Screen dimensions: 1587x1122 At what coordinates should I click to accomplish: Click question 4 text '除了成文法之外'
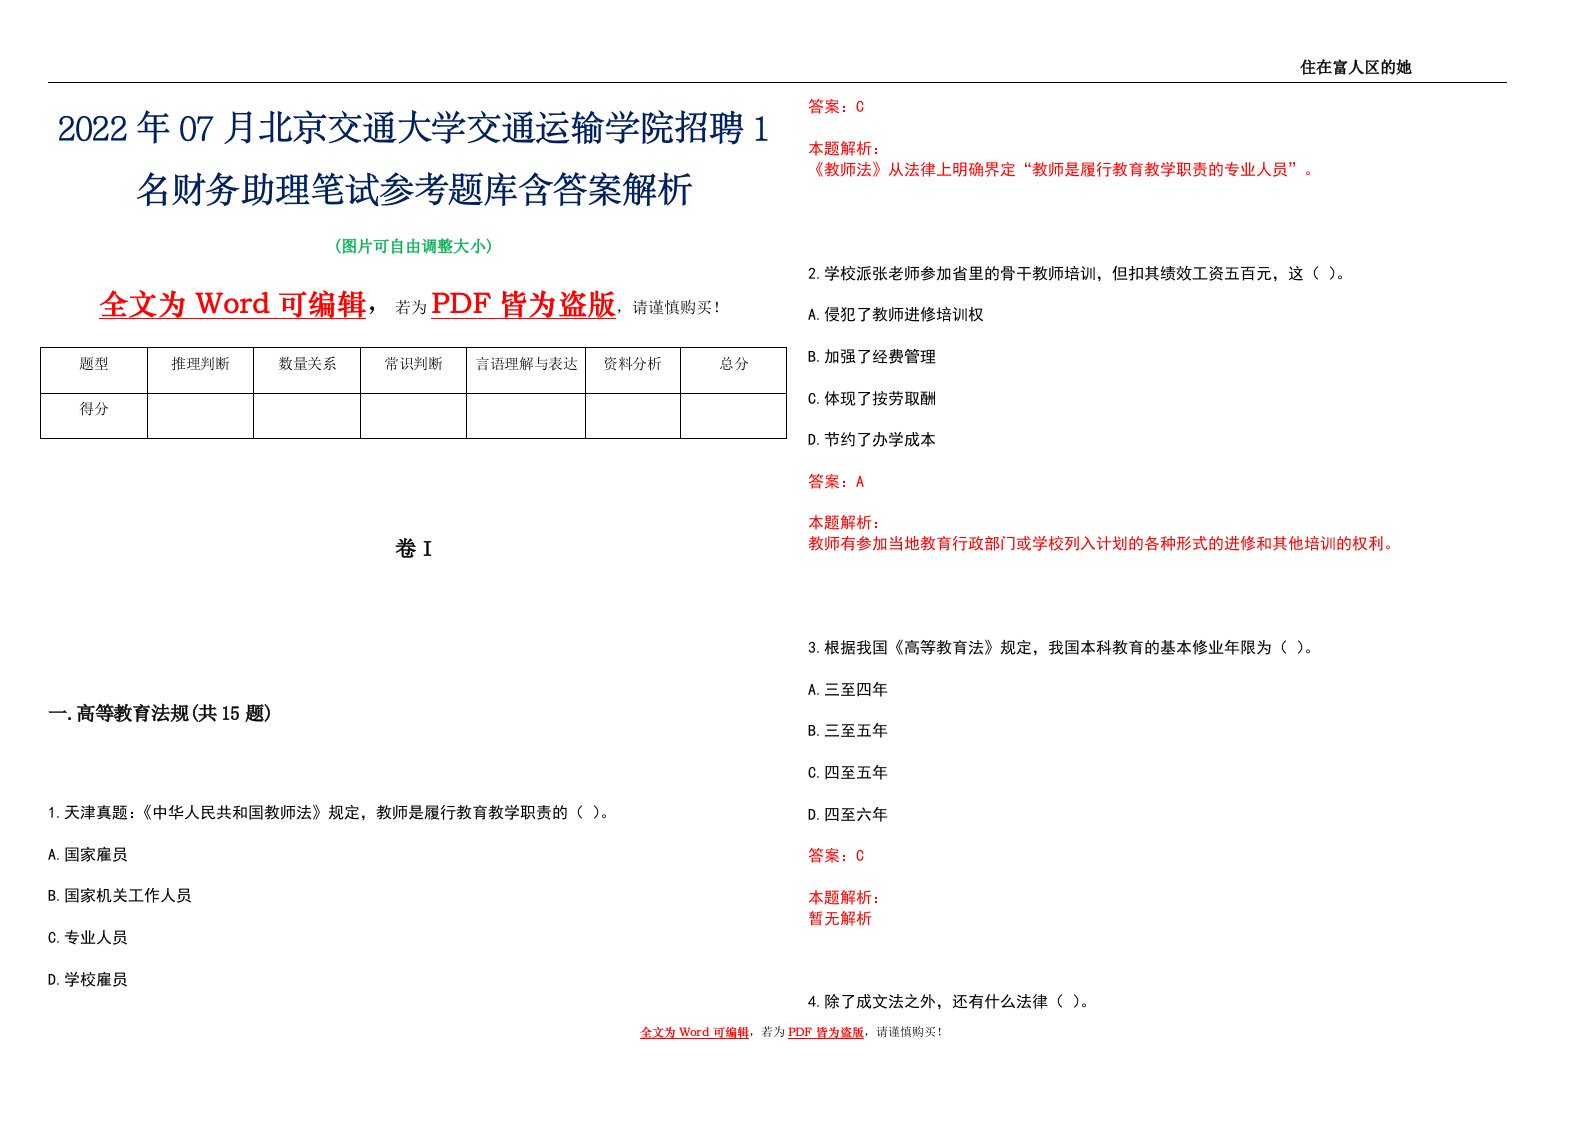[948, 1002]
